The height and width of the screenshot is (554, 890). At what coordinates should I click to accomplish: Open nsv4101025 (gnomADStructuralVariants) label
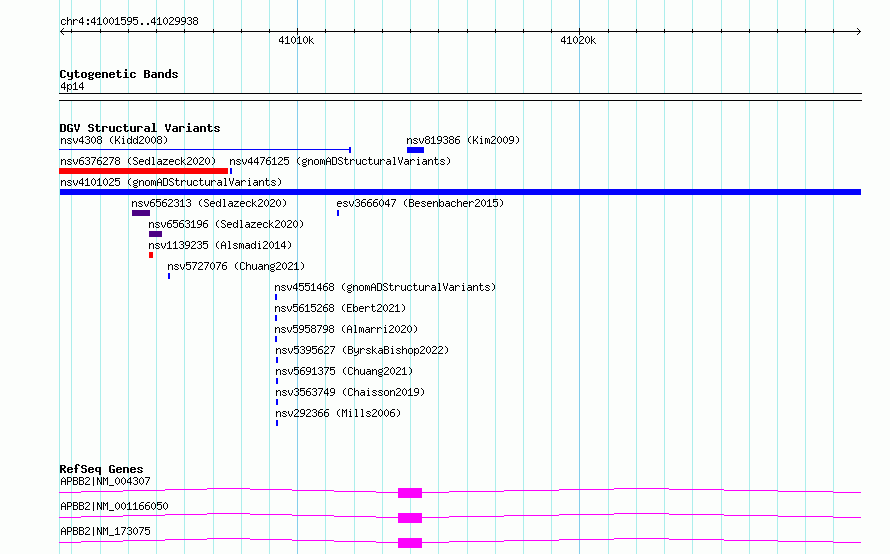tap(171, 182)
